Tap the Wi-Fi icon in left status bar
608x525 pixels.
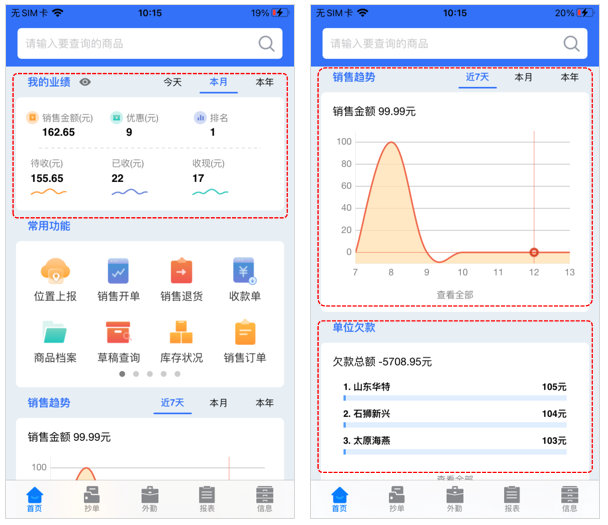[x=57, y=13]
